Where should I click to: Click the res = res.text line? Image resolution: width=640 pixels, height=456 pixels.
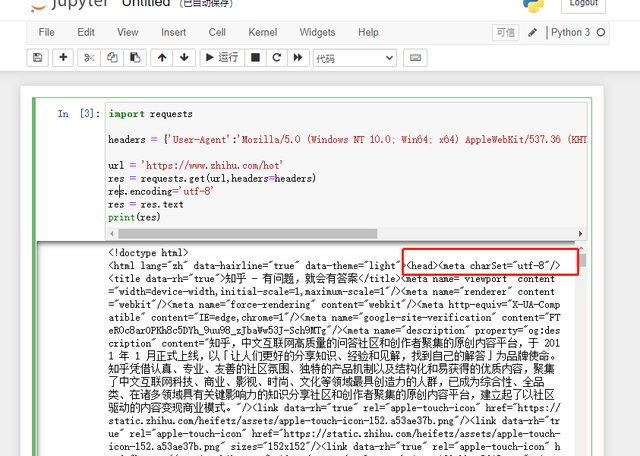[146, 204]
